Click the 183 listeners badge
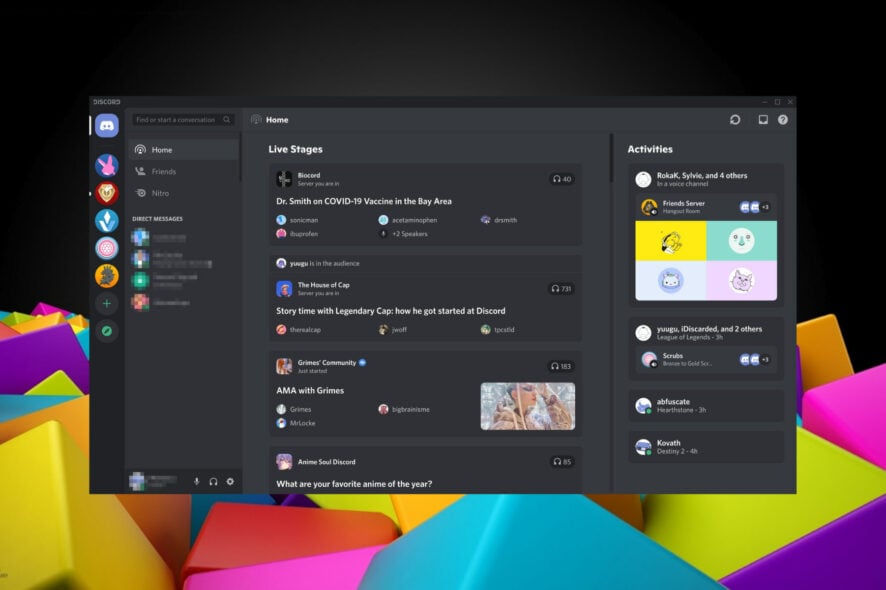Image resolution: width=886 pixels, height=590 pixels. click(x=562, y=366)
